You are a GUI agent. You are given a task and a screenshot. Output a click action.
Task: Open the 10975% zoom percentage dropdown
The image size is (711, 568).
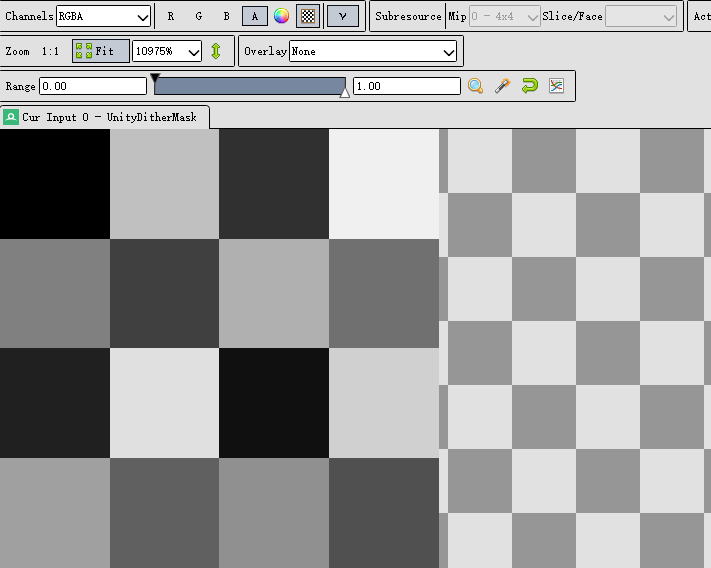pyautogui.click(x=167, y=51)
